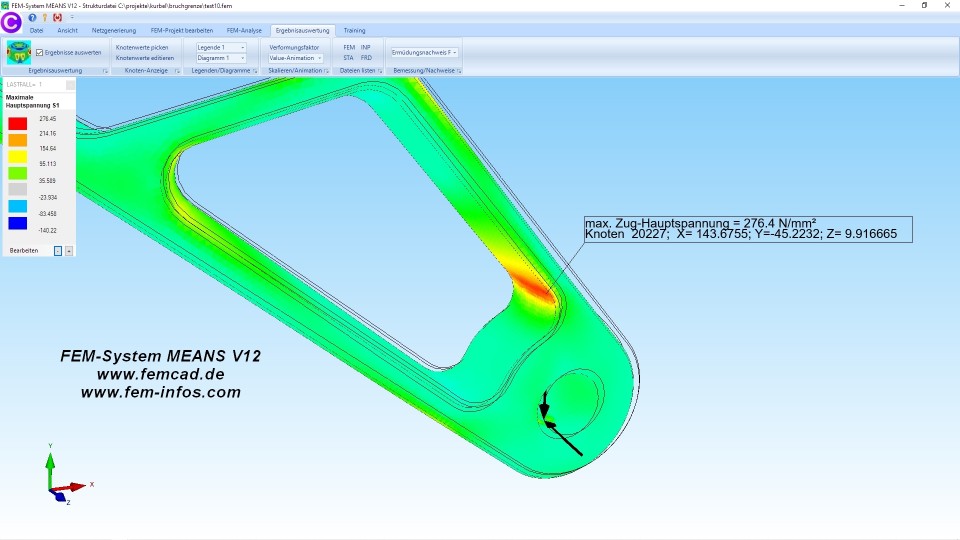
Task: Click the legend plus button beside Bearbeiten
Action: point(69,250)
